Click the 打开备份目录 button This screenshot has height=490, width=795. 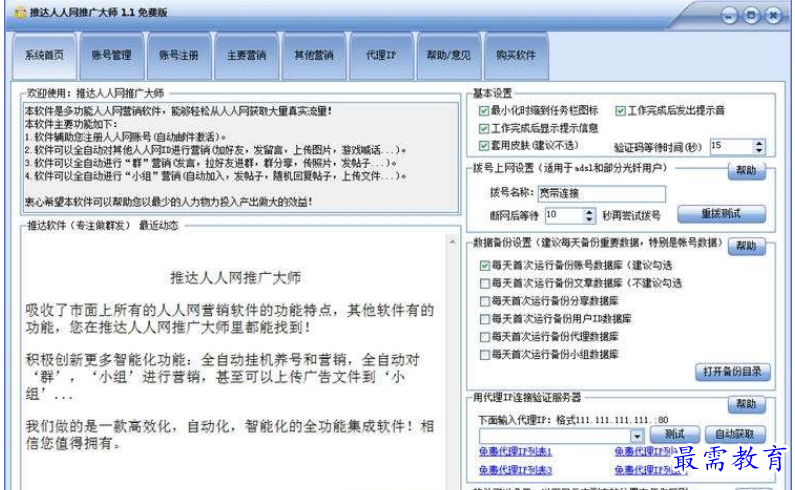click(x=733, y=372)
